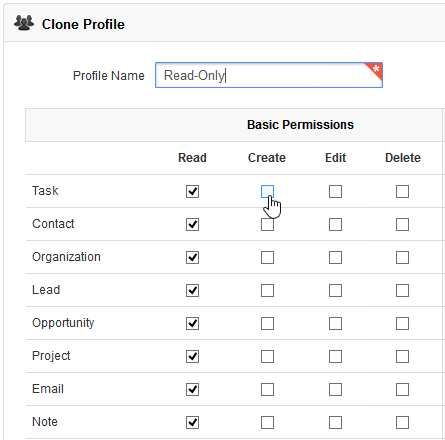Click the Clone Profile people icon
445x440 pixels.
(x=24, y=23)
